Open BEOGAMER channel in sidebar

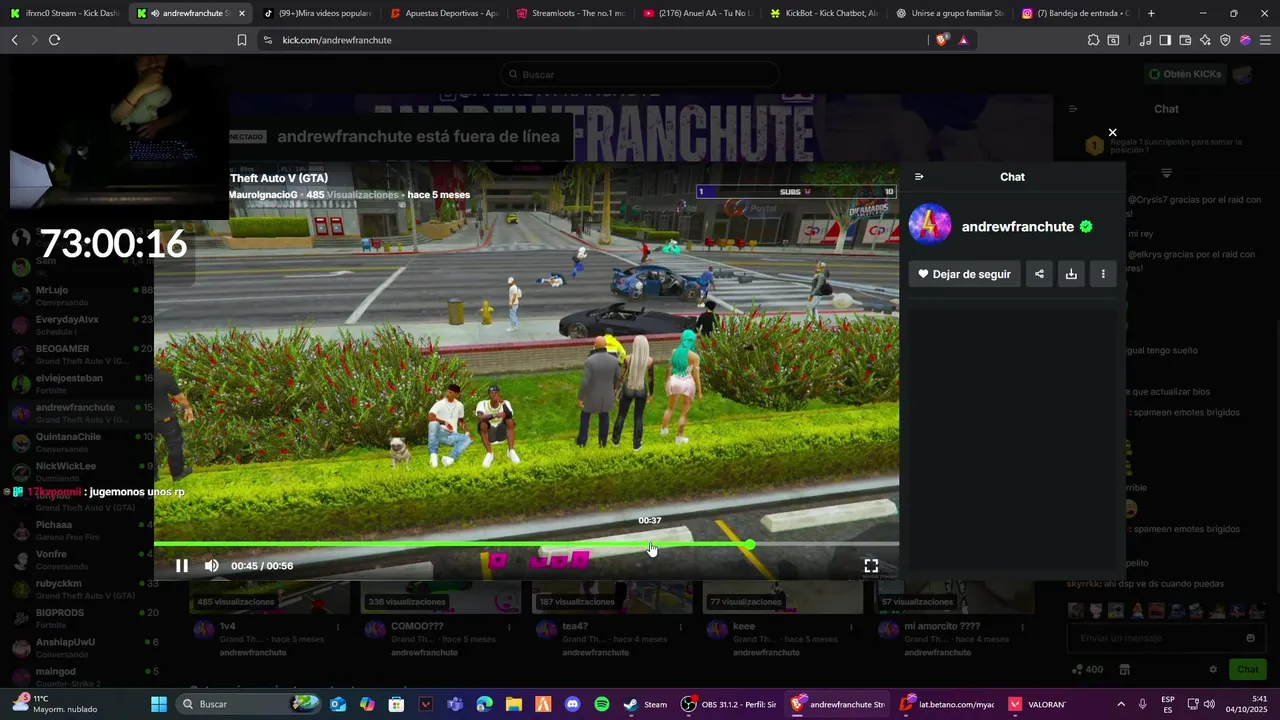point(80,353)
